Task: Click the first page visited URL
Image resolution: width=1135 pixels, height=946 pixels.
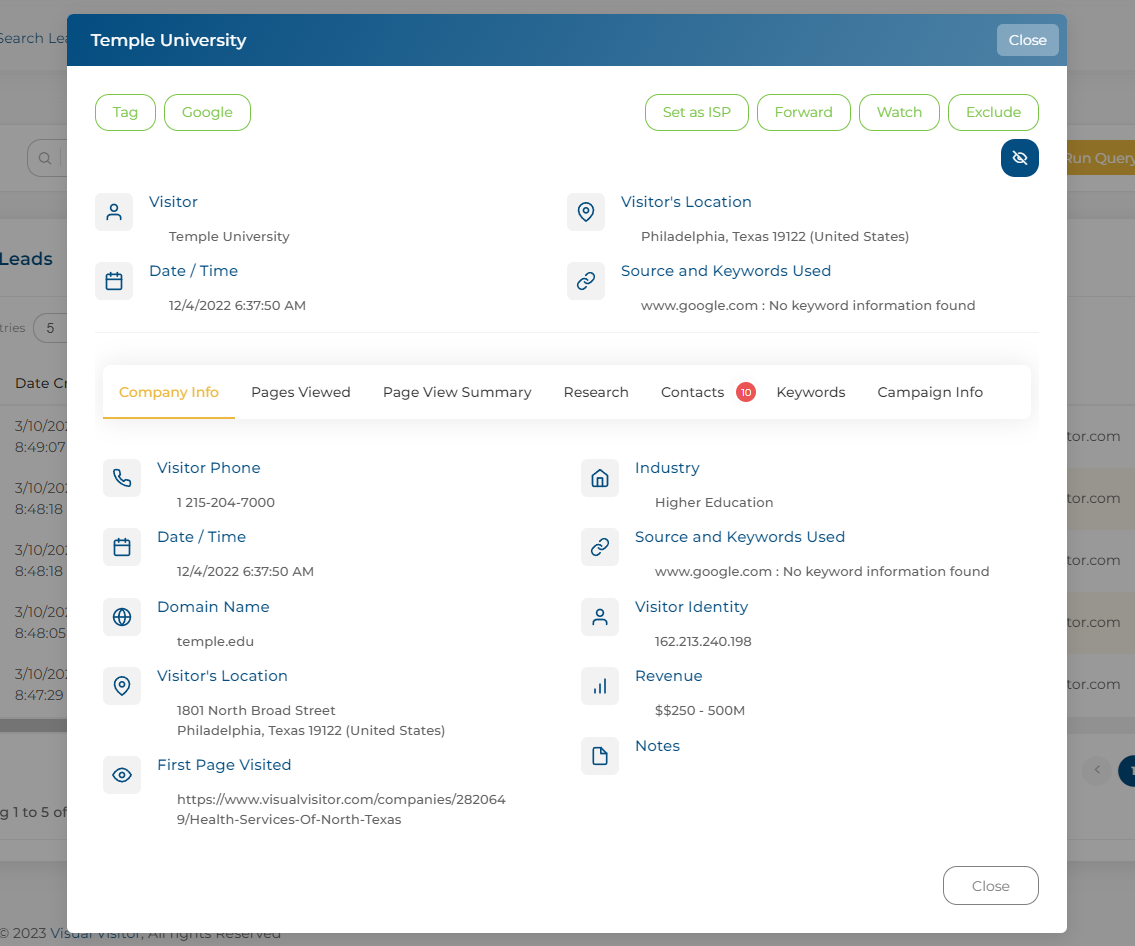Action: click(341, 809)
